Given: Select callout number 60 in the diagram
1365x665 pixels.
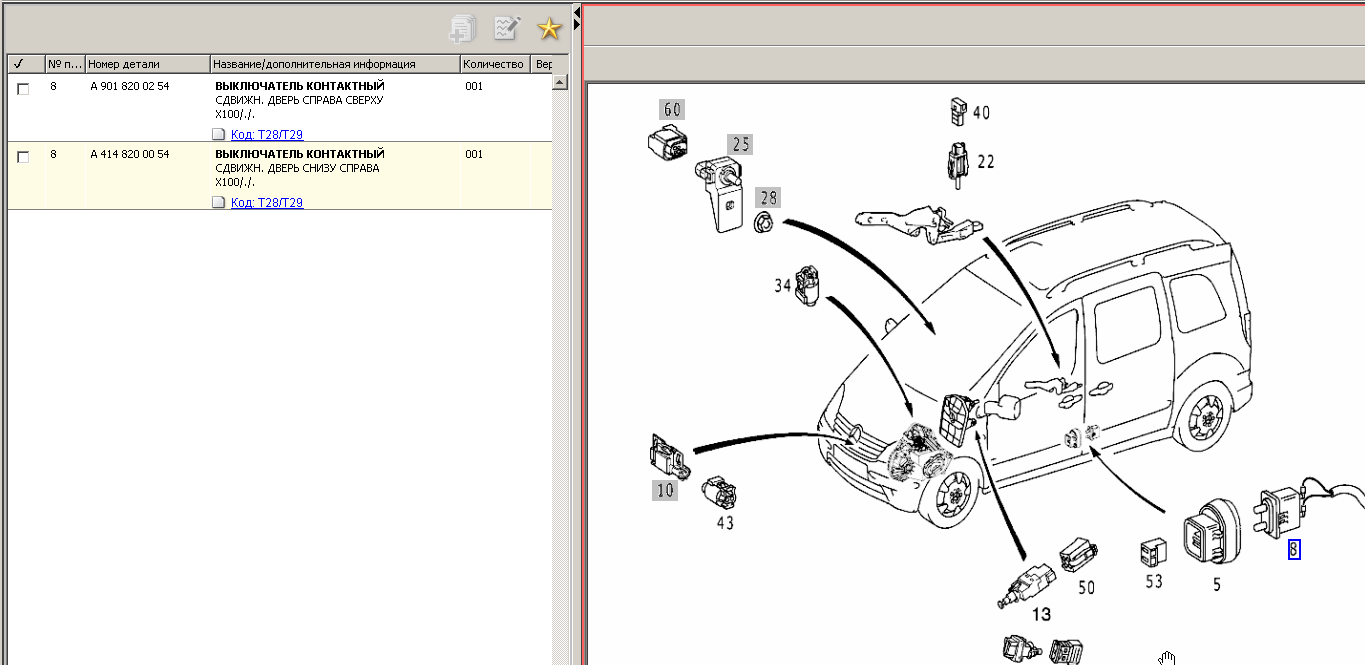Looking at the screenshot, I should (x=671, y=109).
